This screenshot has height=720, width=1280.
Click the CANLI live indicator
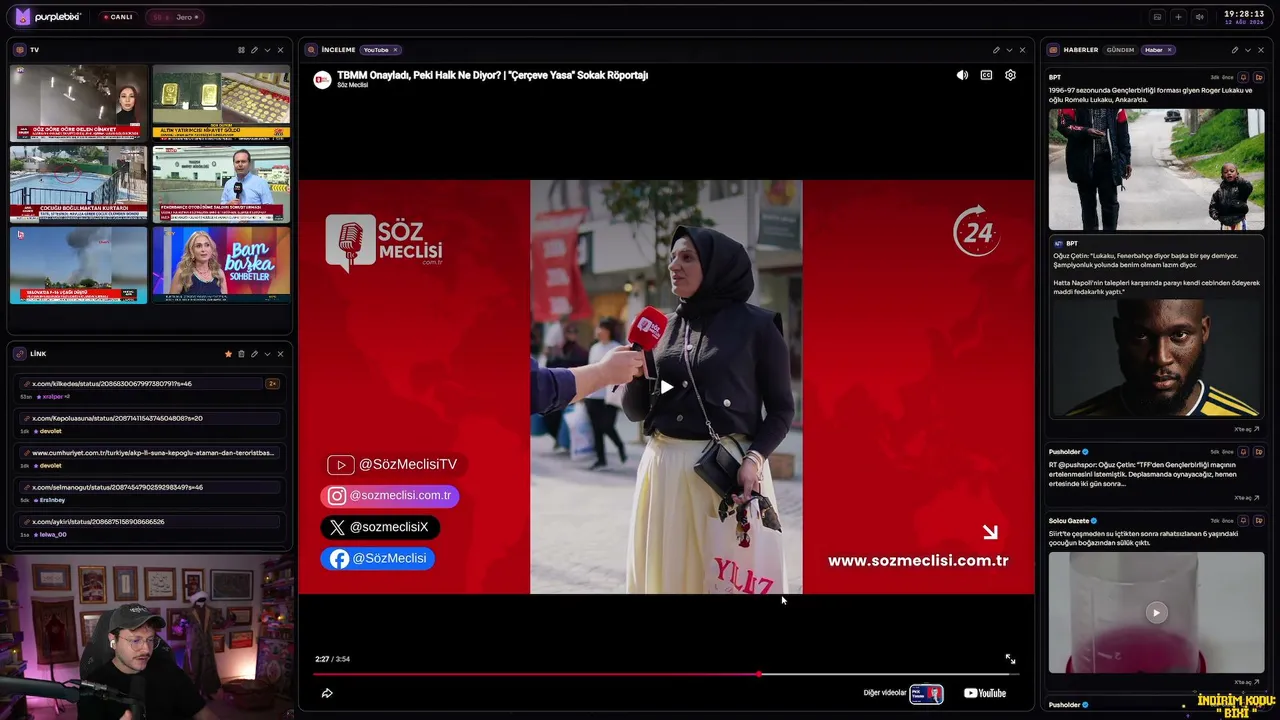coord(118,17)
